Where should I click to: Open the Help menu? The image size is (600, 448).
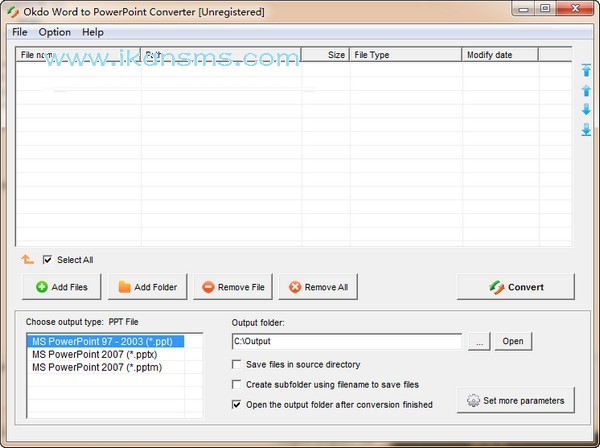pyautogui.click(x=93, y=32)
